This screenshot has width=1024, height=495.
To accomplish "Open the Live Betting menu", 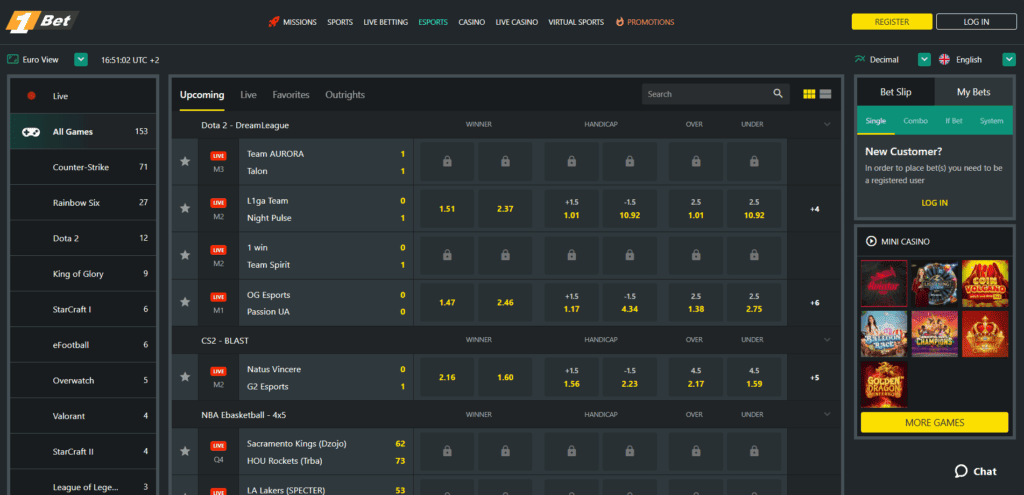I will tap(386, 22).
